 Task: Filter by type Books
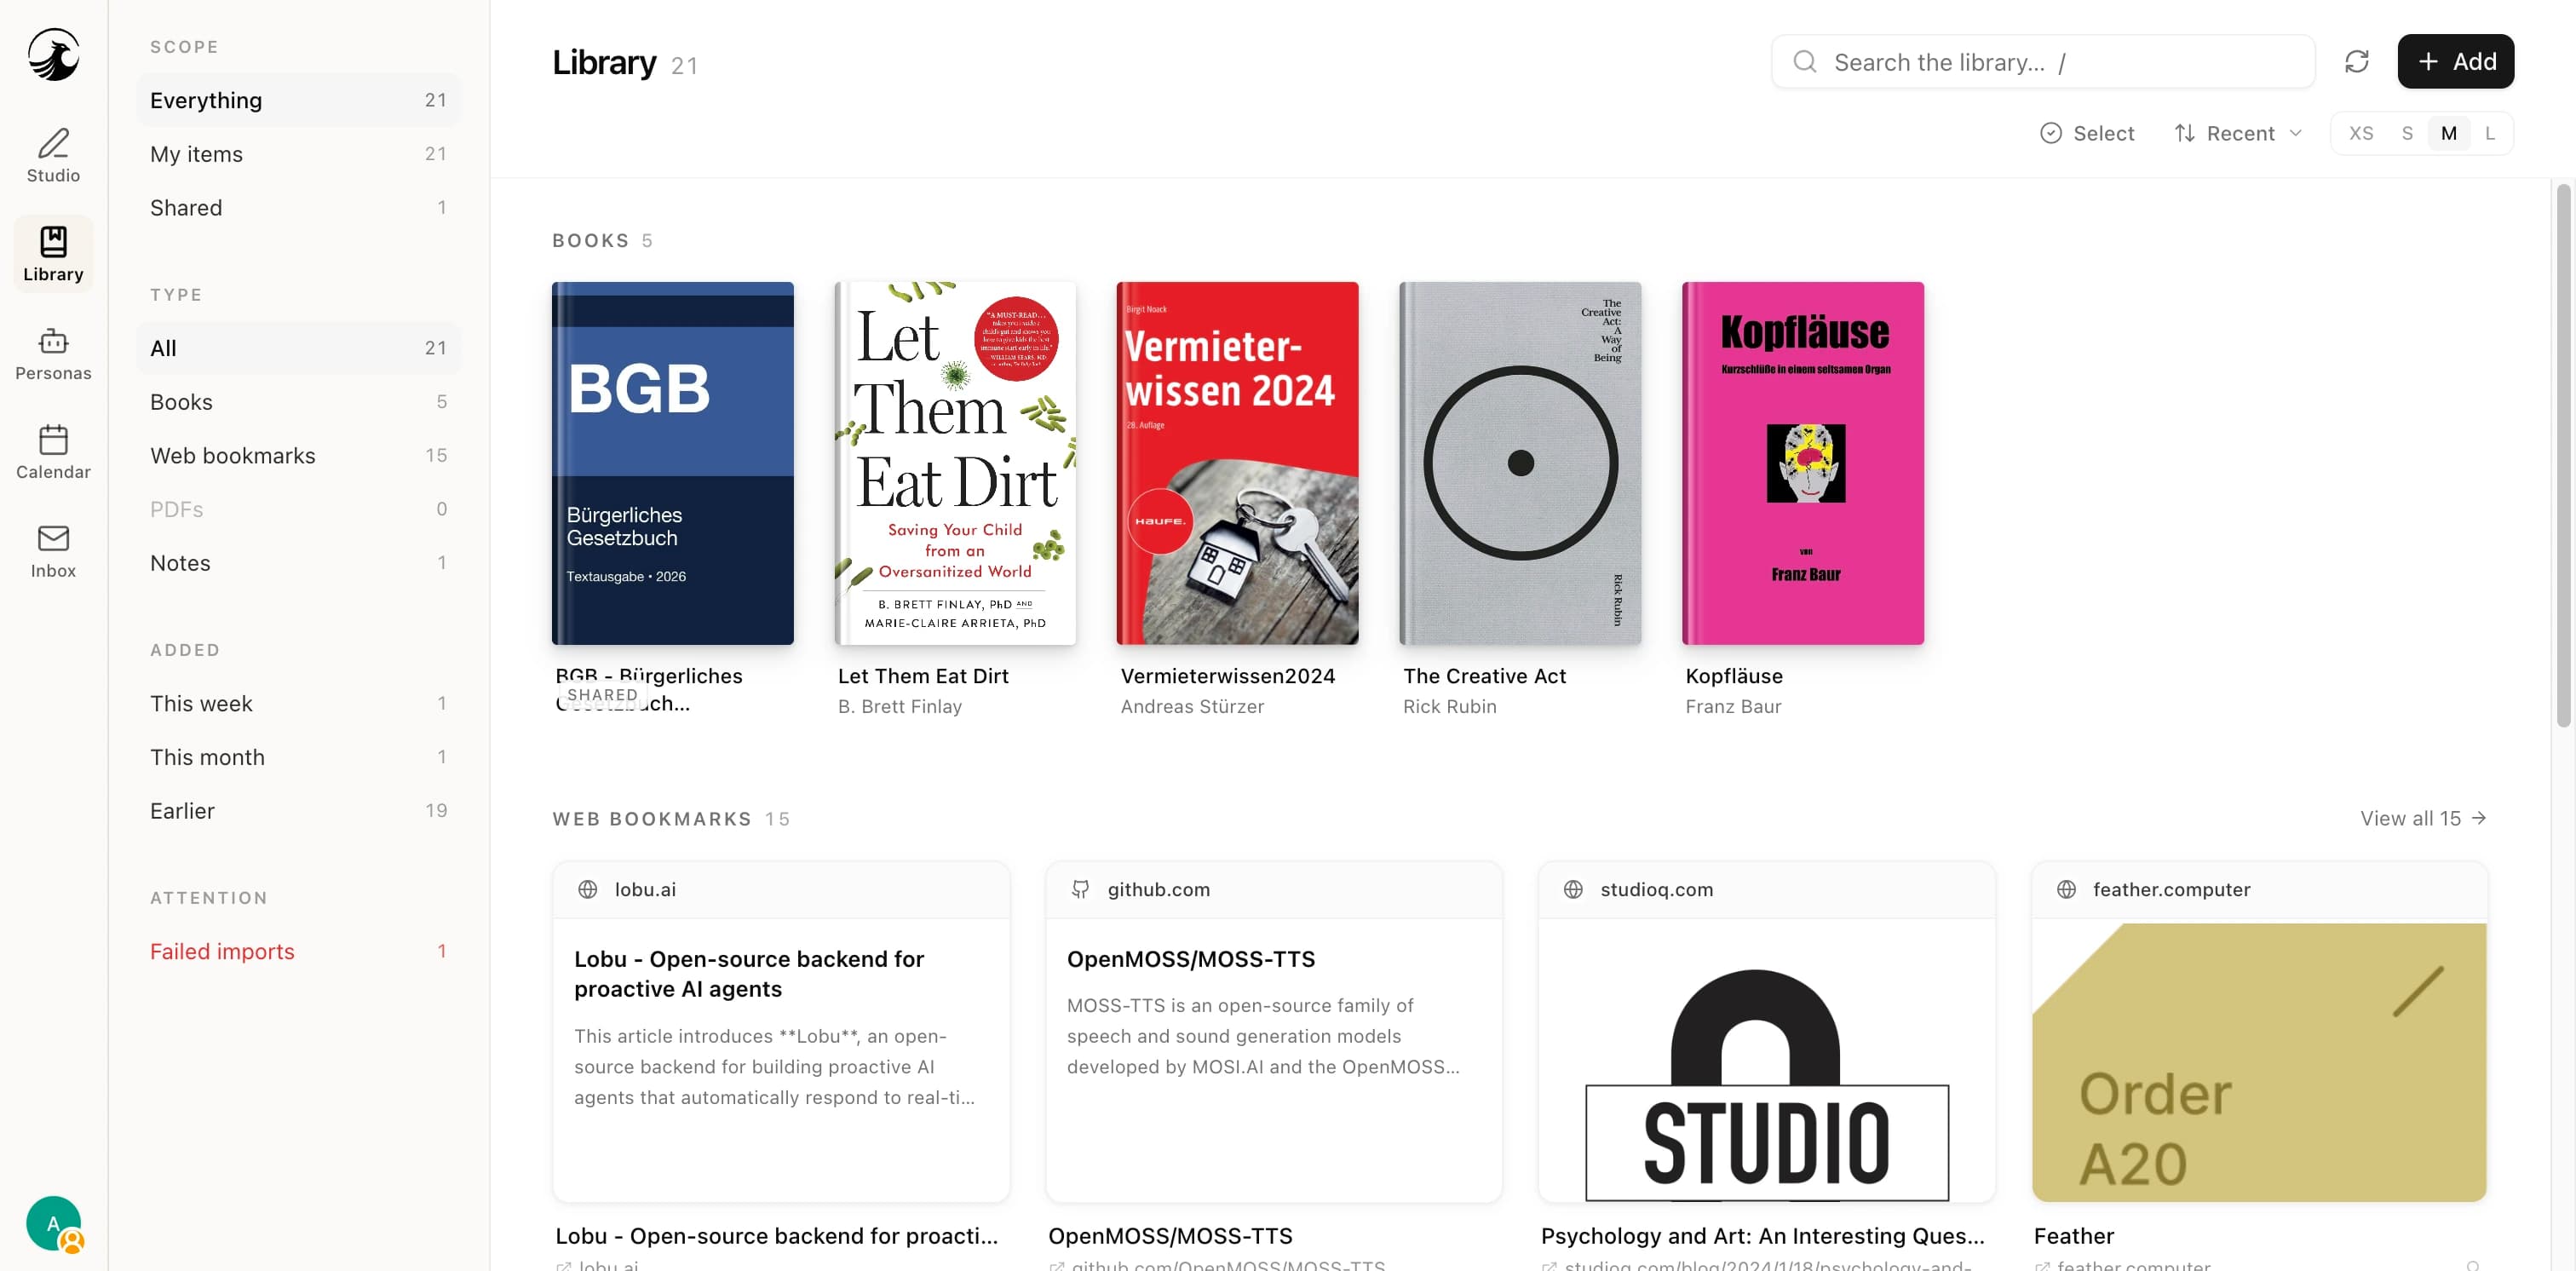point(298,402)
